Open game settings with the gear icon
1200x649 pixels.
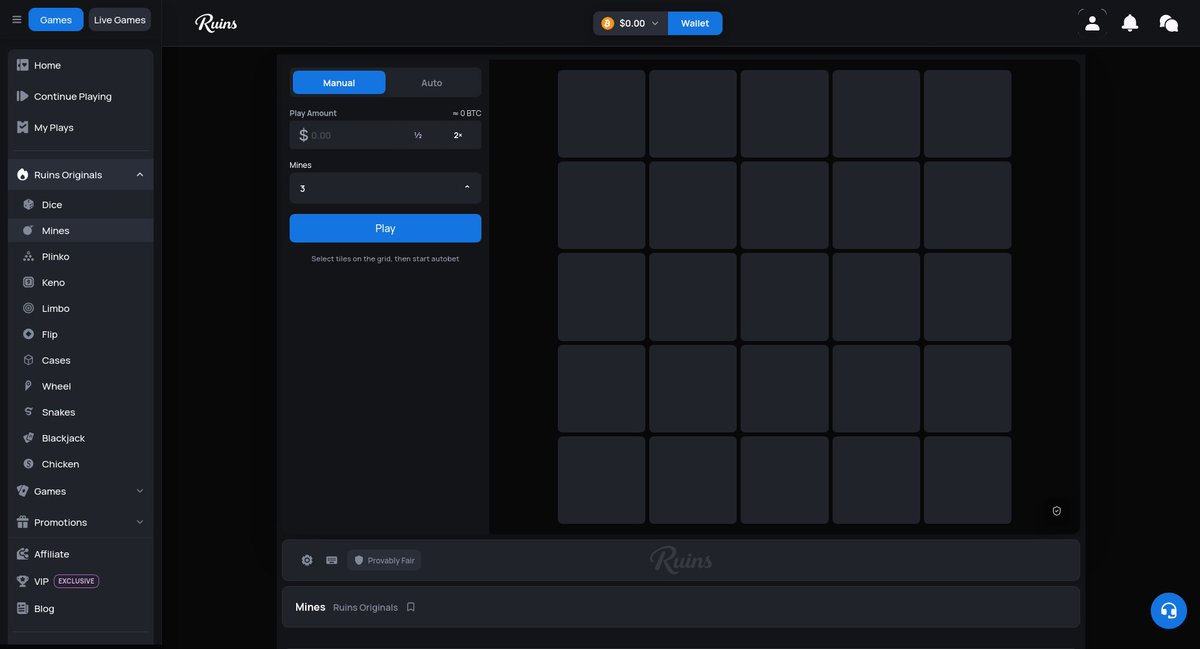coord(307,560)
